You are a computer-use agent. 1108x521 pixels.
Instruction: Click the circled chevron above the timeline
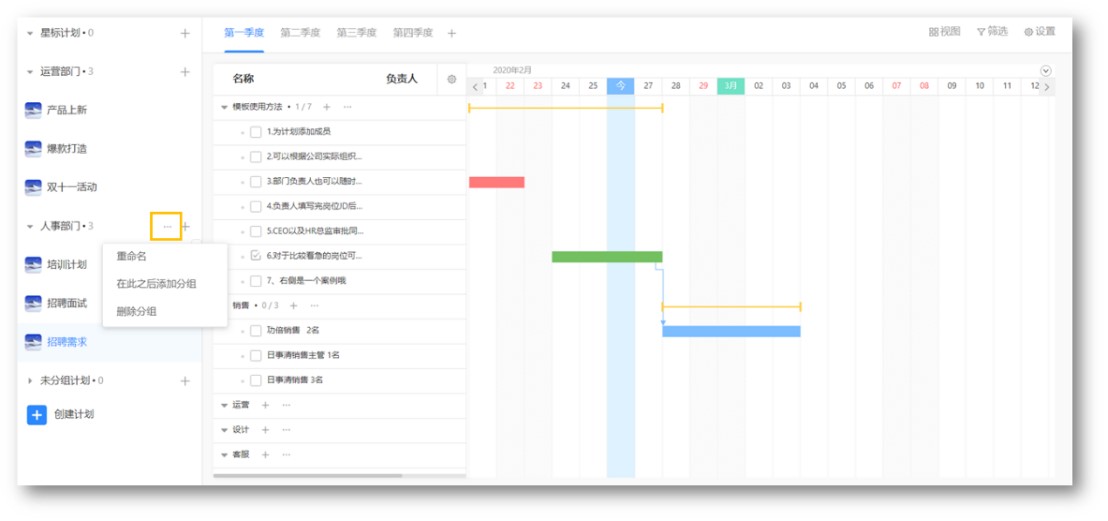pyautogui.click(x=1047, y=71)
